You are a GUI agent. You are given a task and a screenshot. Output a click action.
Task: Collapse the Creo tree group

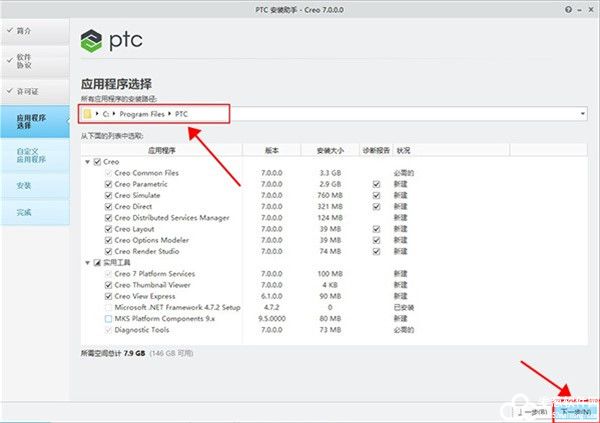coord(87,162)
